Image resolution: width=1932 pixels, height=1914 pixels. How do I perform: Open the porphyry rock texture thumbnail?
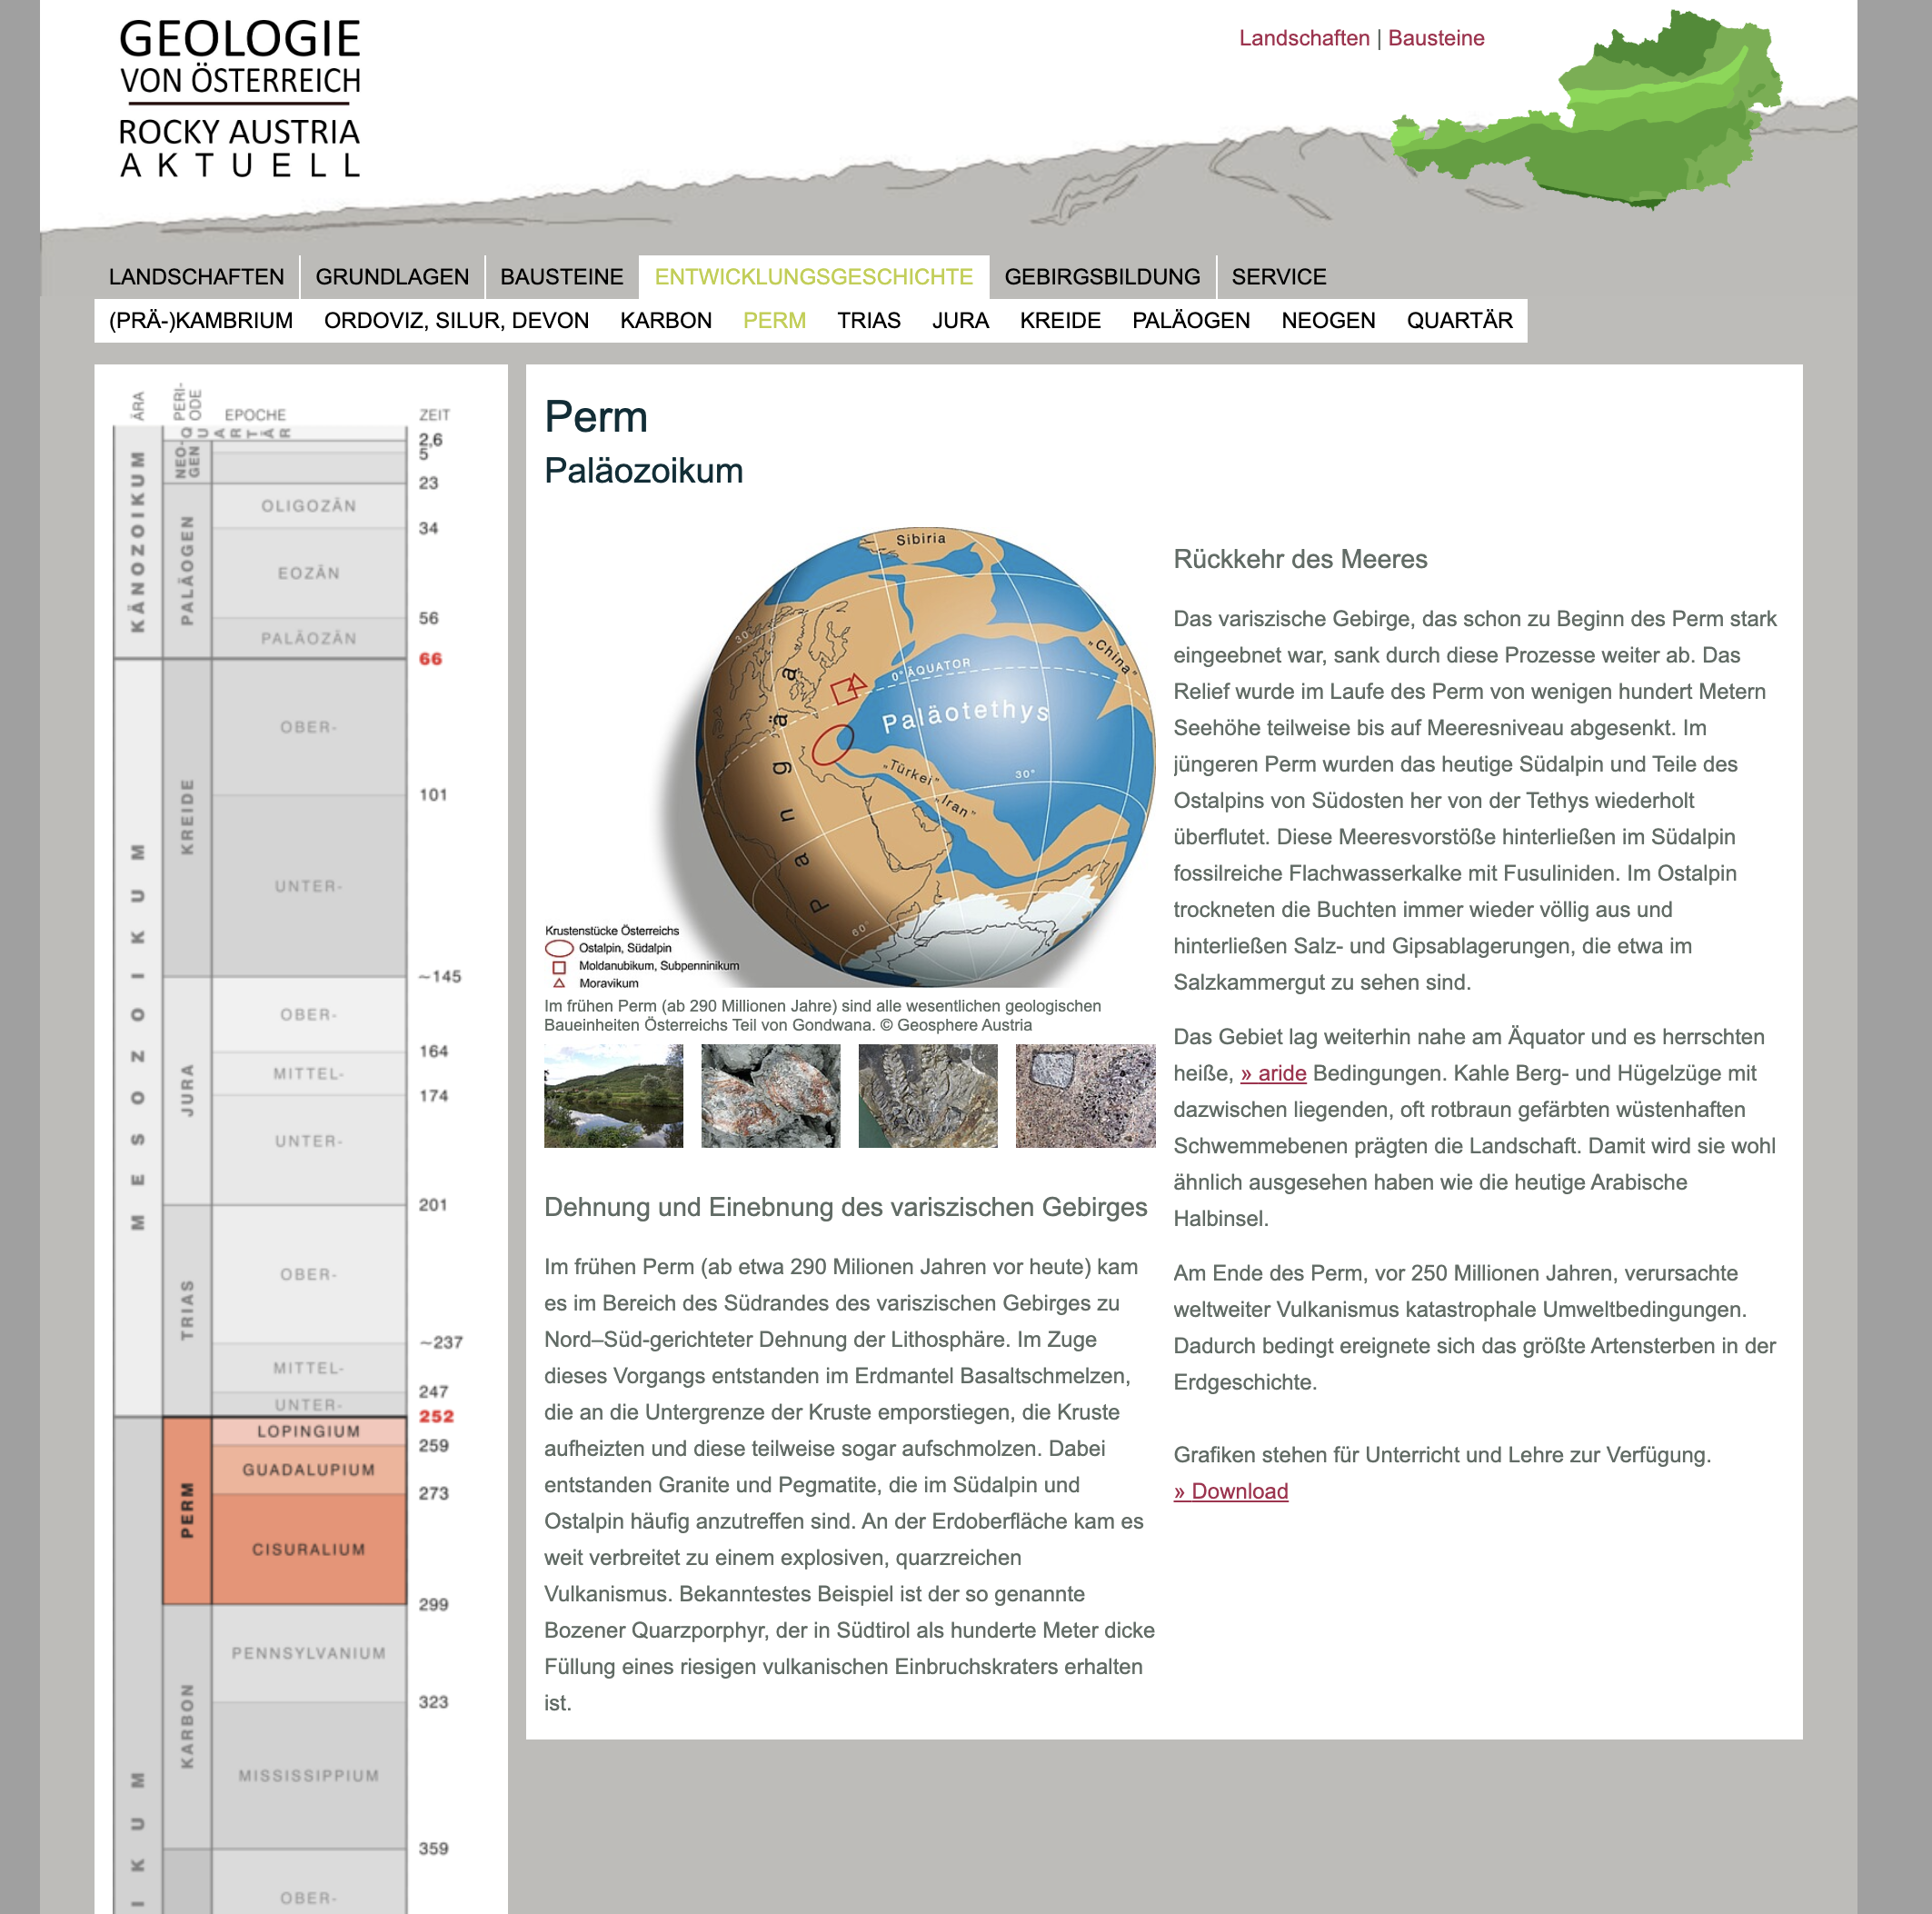click(1085, 1096)
